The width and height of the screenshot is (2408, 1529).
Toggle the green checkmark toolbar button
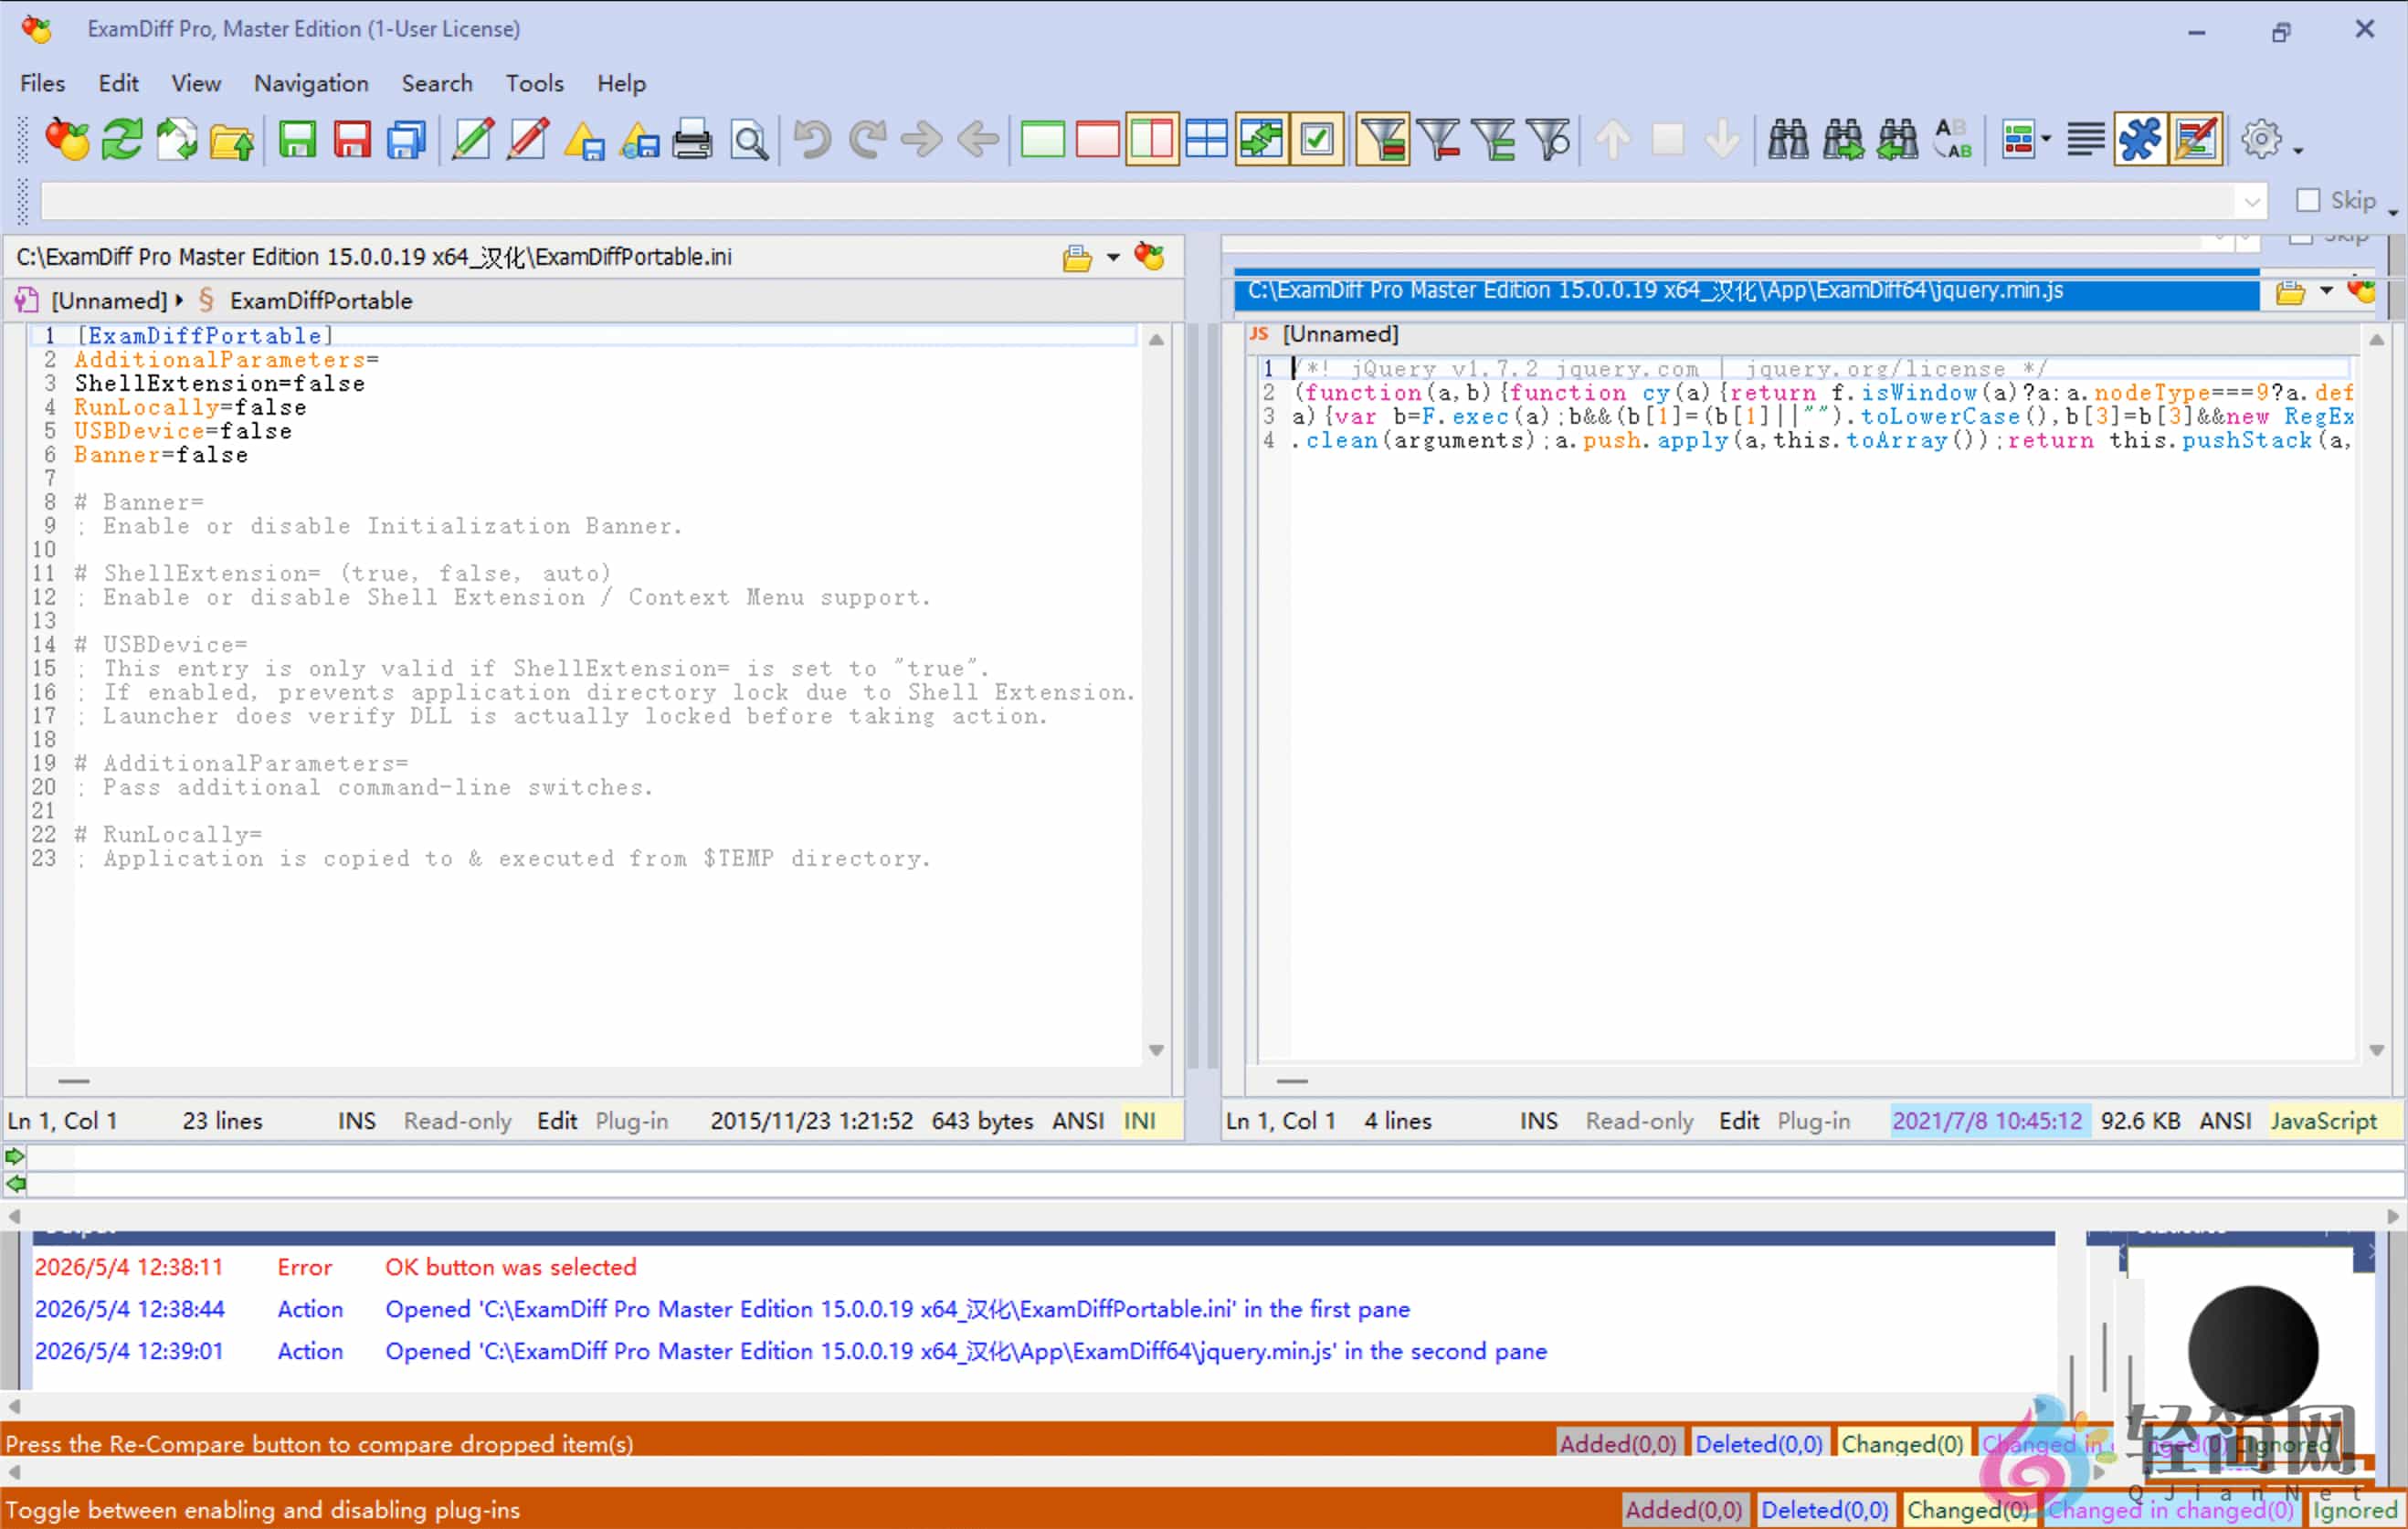point(1317,140)
